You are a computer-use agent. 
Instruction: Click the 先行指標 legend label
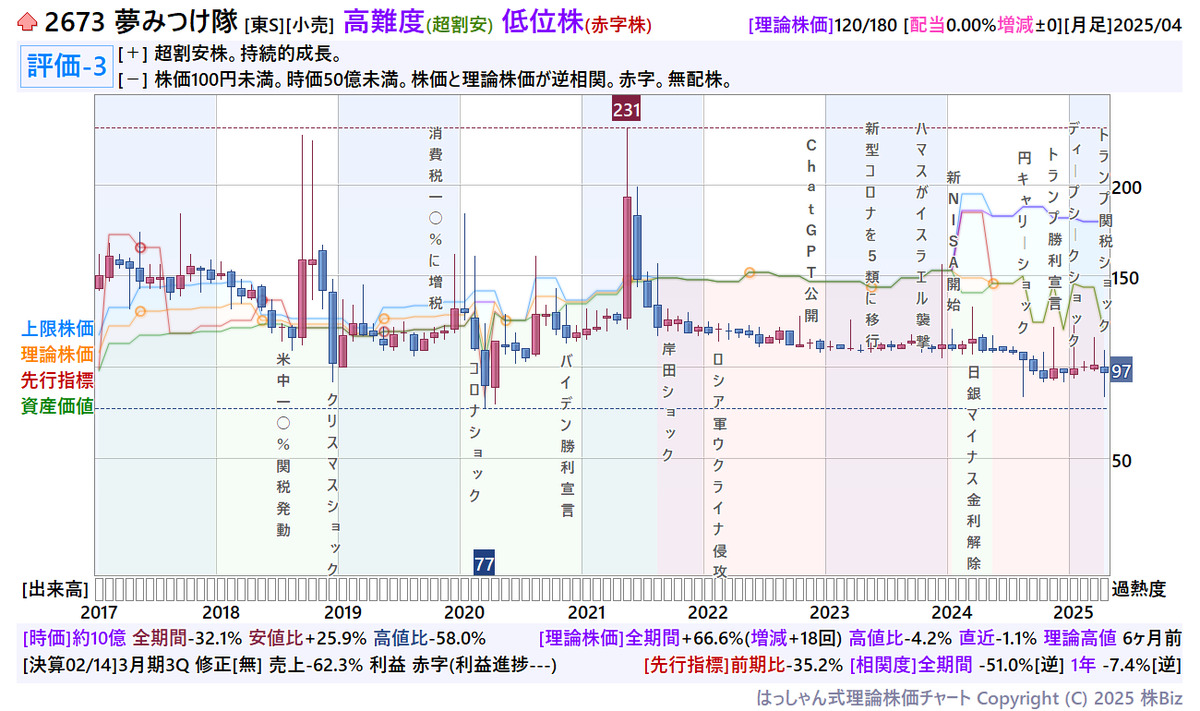click(x=57, y=379)
